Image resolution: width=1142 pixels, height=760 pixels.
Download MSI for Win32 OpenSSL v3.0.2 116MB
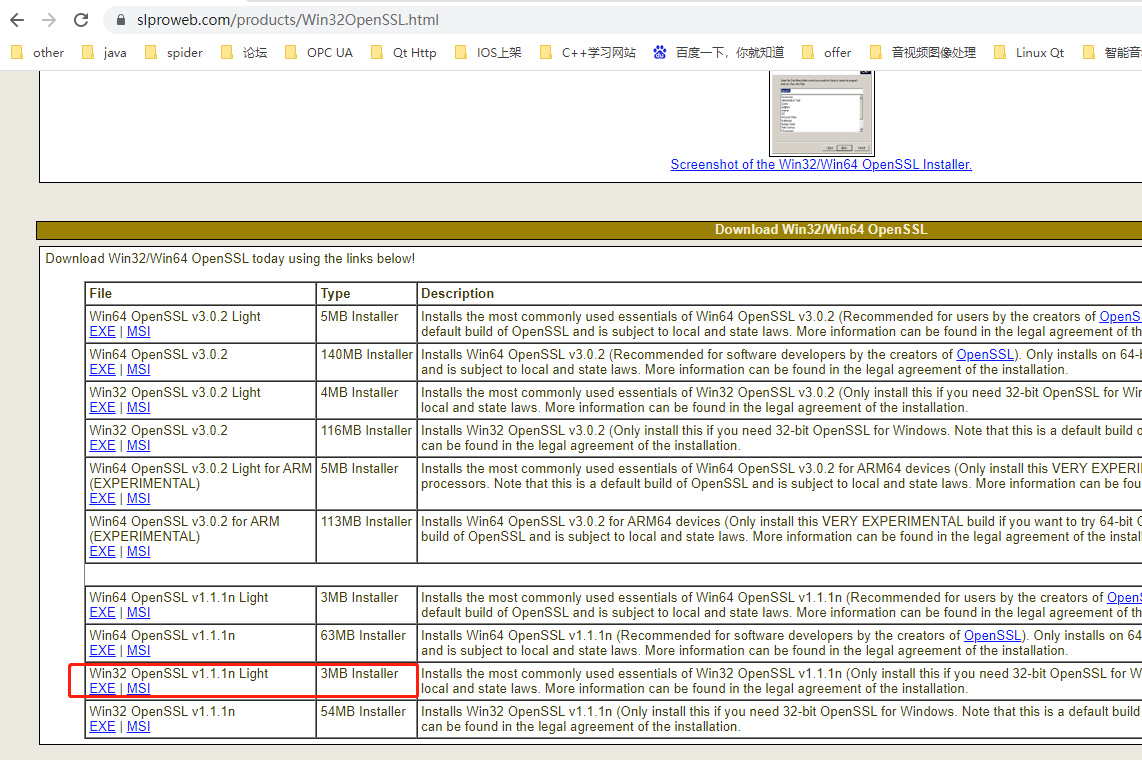coord(138,446)
